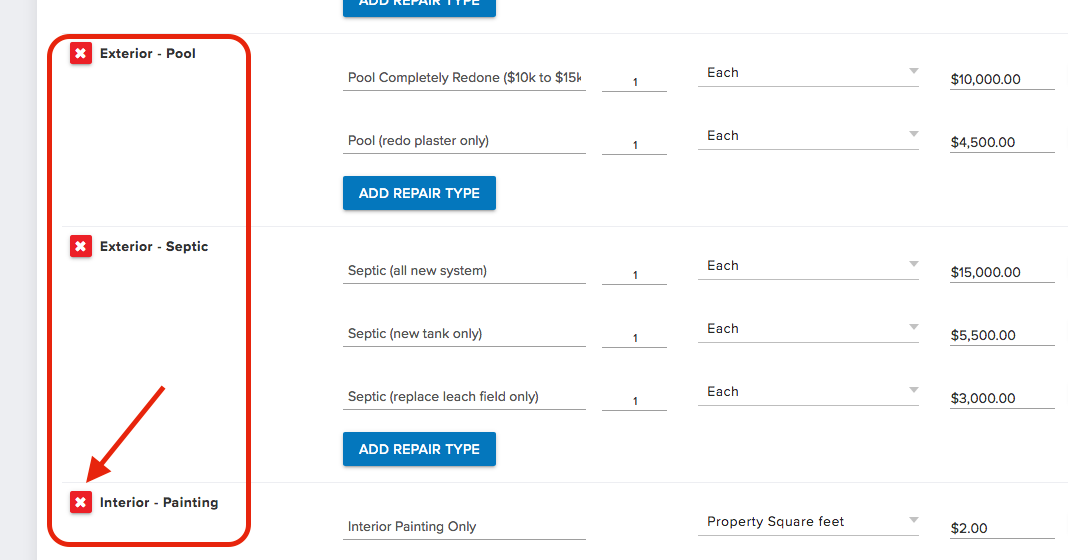Remove the Interior - Painting category
Viewport: 1068px width, 560px height.
pos(80,502)
